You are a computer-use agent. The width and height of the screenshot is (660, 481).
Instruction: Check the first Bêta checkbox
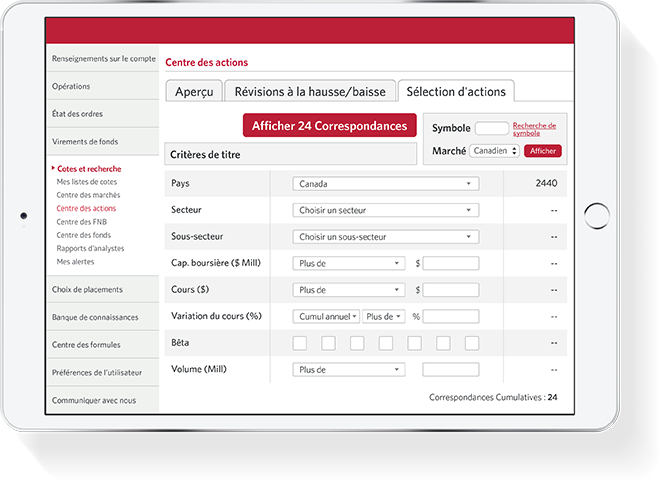tap(300, 343)
